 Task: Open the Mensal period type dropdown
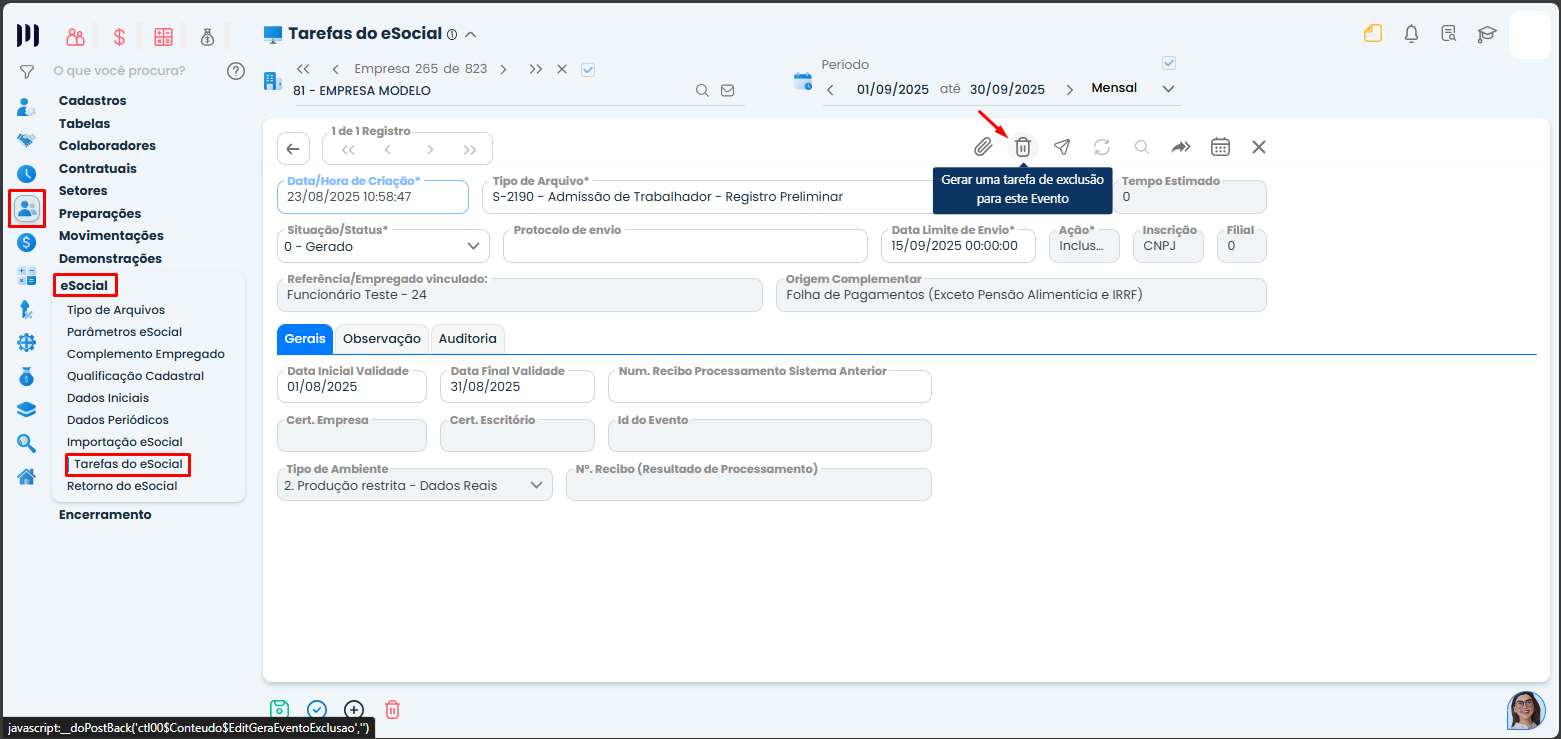click(1132, 89)
